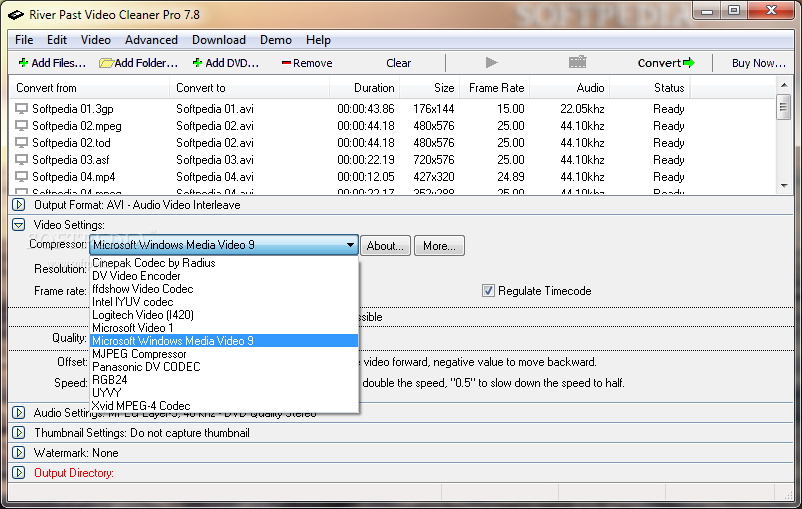Image resolution: width=802 pixels, height=509 pixels.
Task: Choose MJPEG Compressor
Action: pyautogui.click(x=224, y=354)
